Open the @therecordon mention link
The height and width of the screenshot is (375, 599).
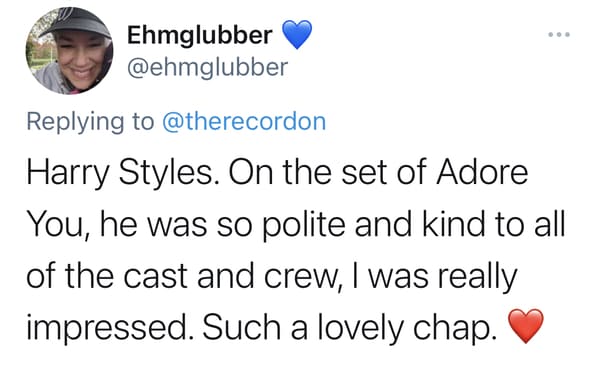(244, 122)
